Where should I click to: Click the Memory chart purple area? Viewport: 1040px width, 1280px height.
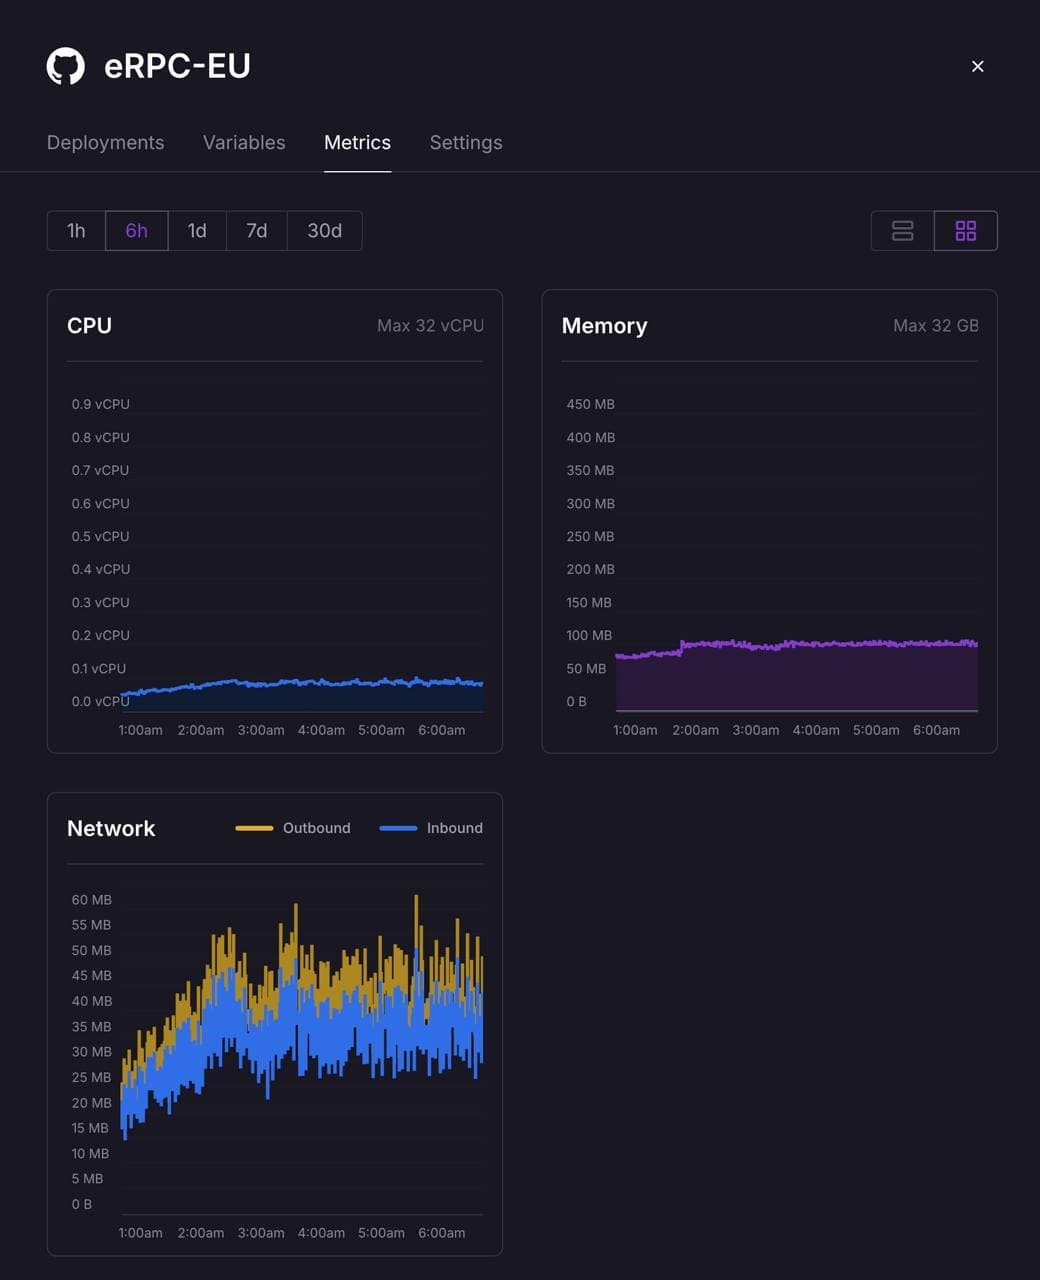[x=800, y=678]
